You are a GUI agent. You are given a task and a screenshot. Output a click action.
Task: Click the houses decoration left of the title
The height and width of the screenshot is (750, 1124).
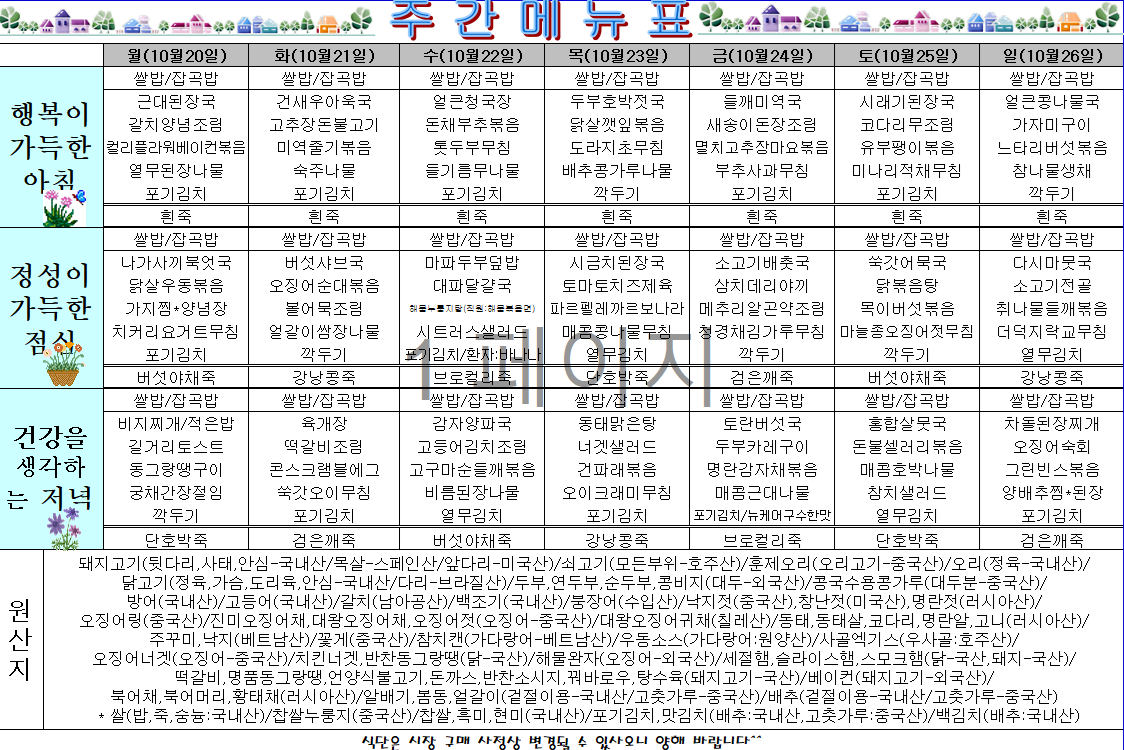pos(180,20)
